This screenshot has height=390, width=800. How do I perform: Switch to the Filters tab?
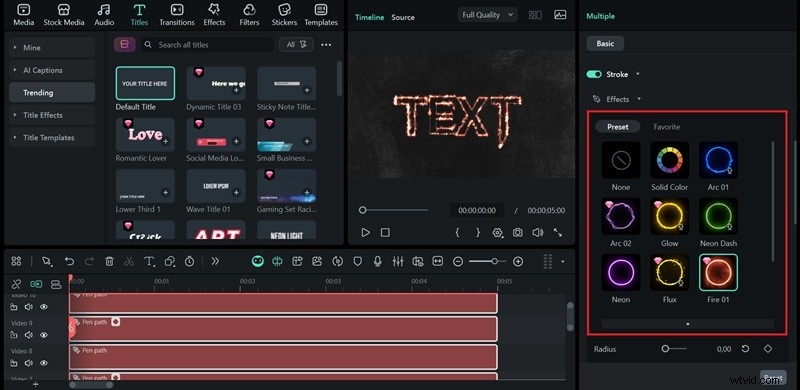[249, 15]
